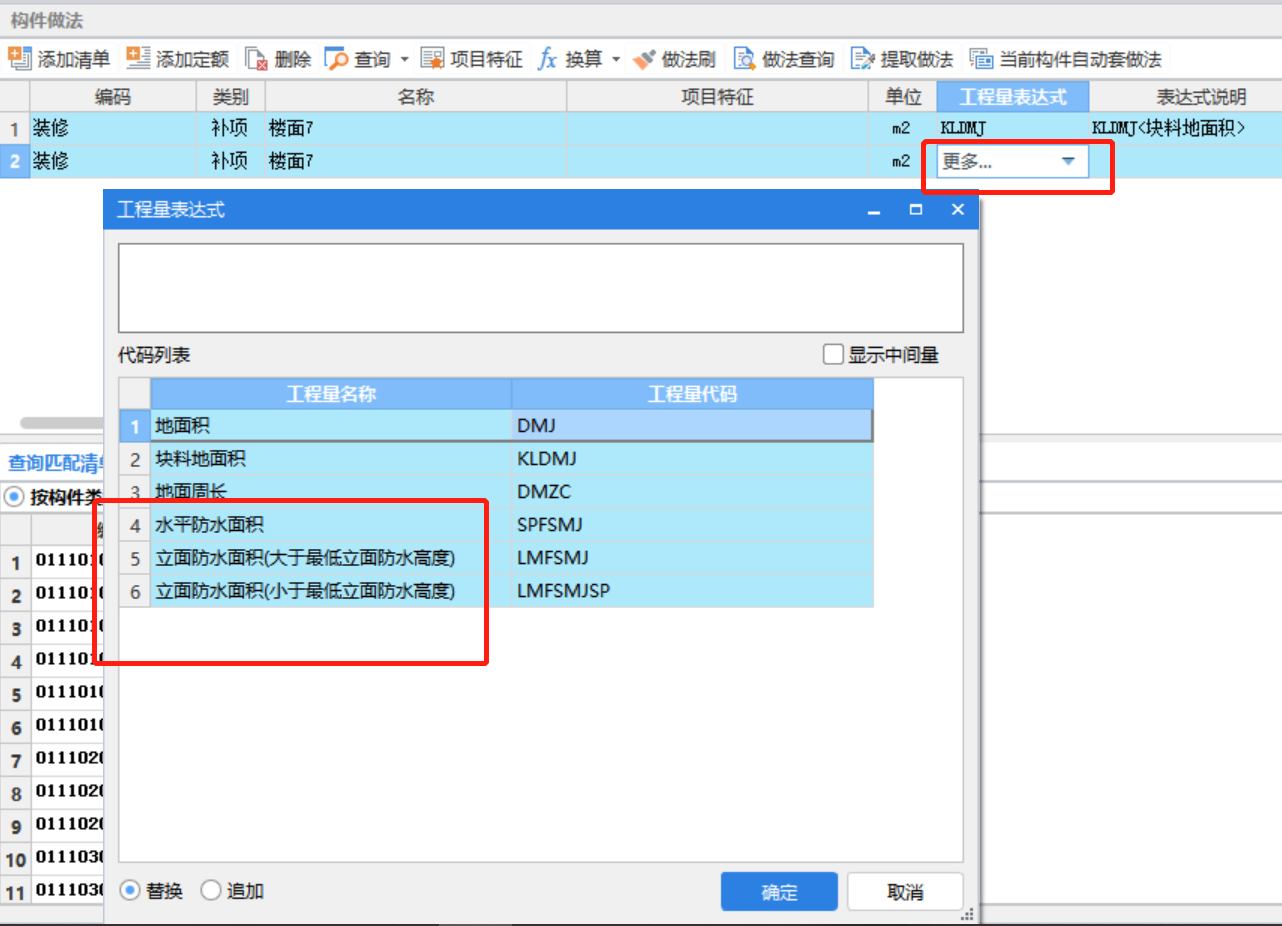Click 装修 code cell in row 2

(113, 160)
